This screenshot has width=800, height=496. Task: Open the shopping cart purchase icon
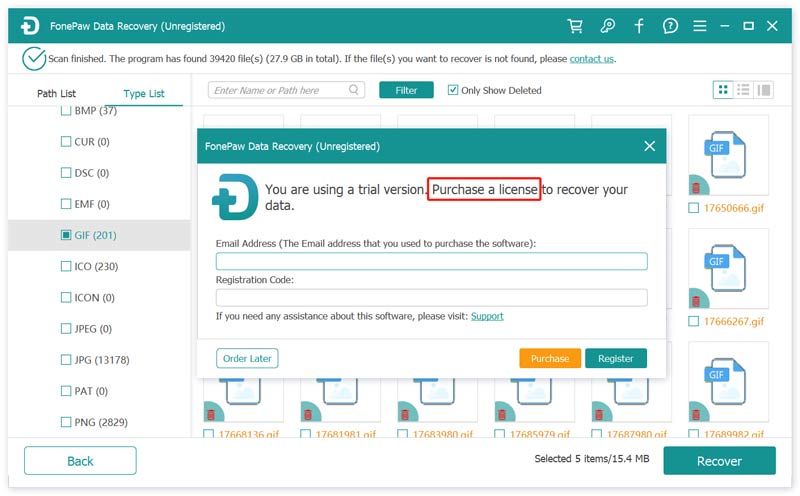point(575,26)
